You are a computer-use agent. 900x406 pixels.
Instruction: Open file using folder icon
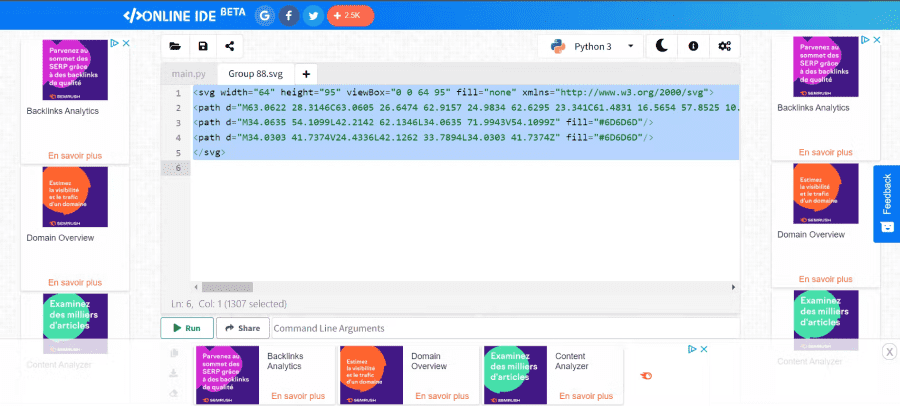[x=175, y=47]
